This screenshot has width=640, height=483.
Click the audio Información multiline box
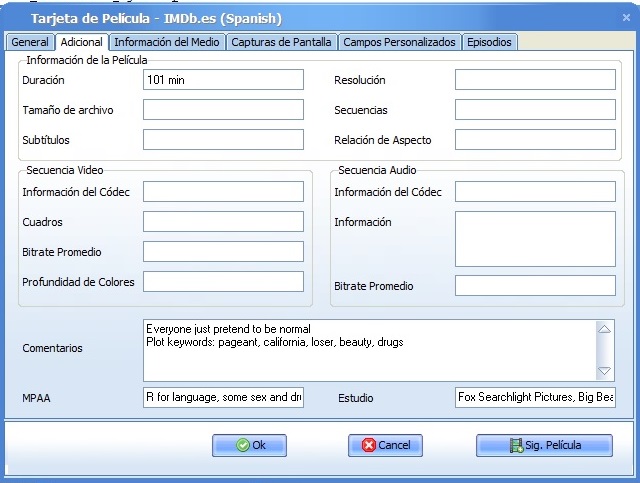535,238
